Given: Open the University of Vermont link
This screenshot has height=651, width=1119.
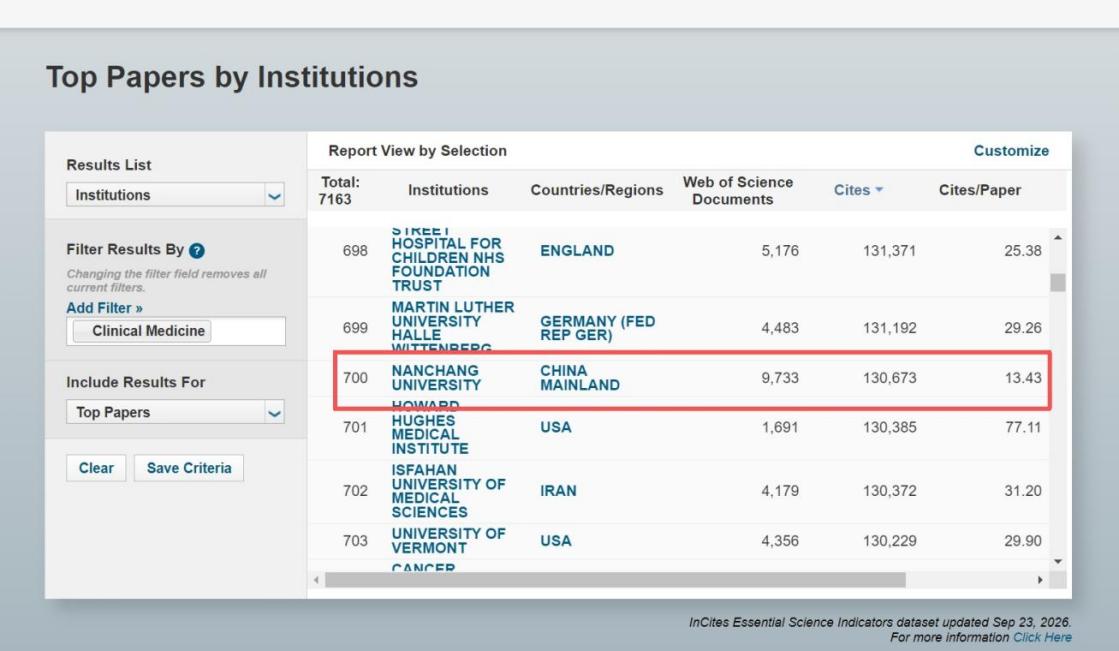Looking at the screenshot, I should click(x=448, y=541).
